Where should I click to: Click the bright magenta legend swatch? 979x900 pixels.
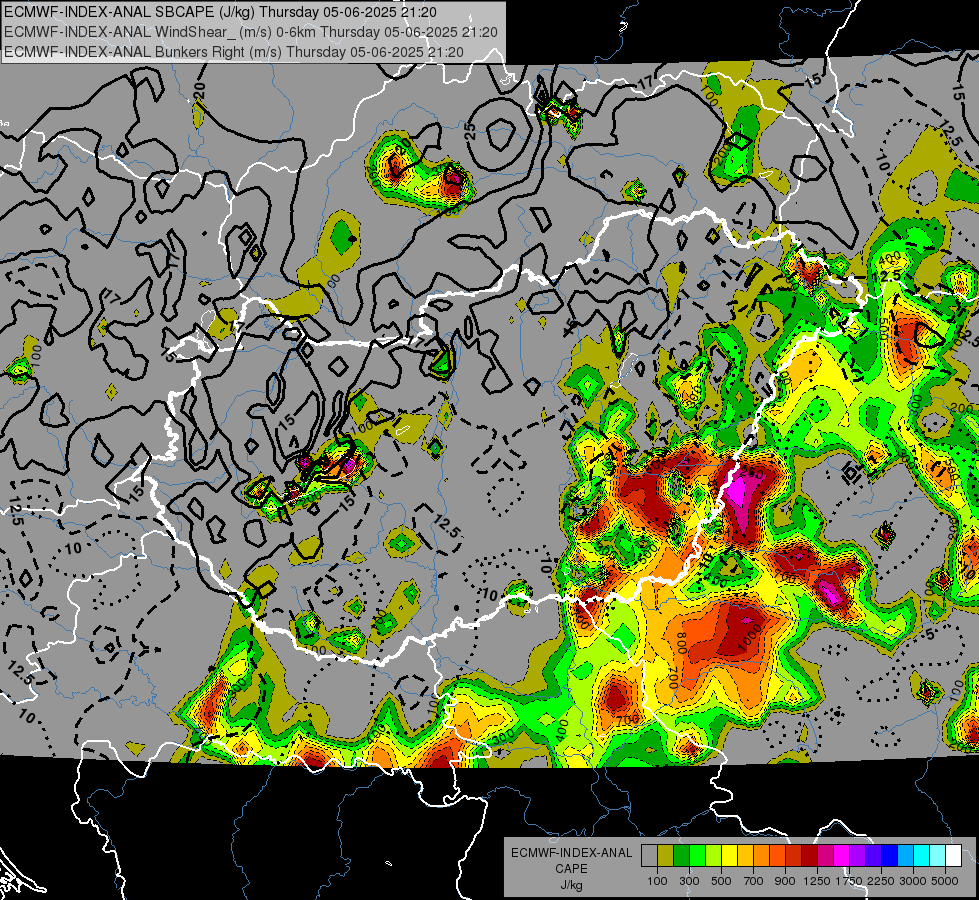click(x=841, y=856)
